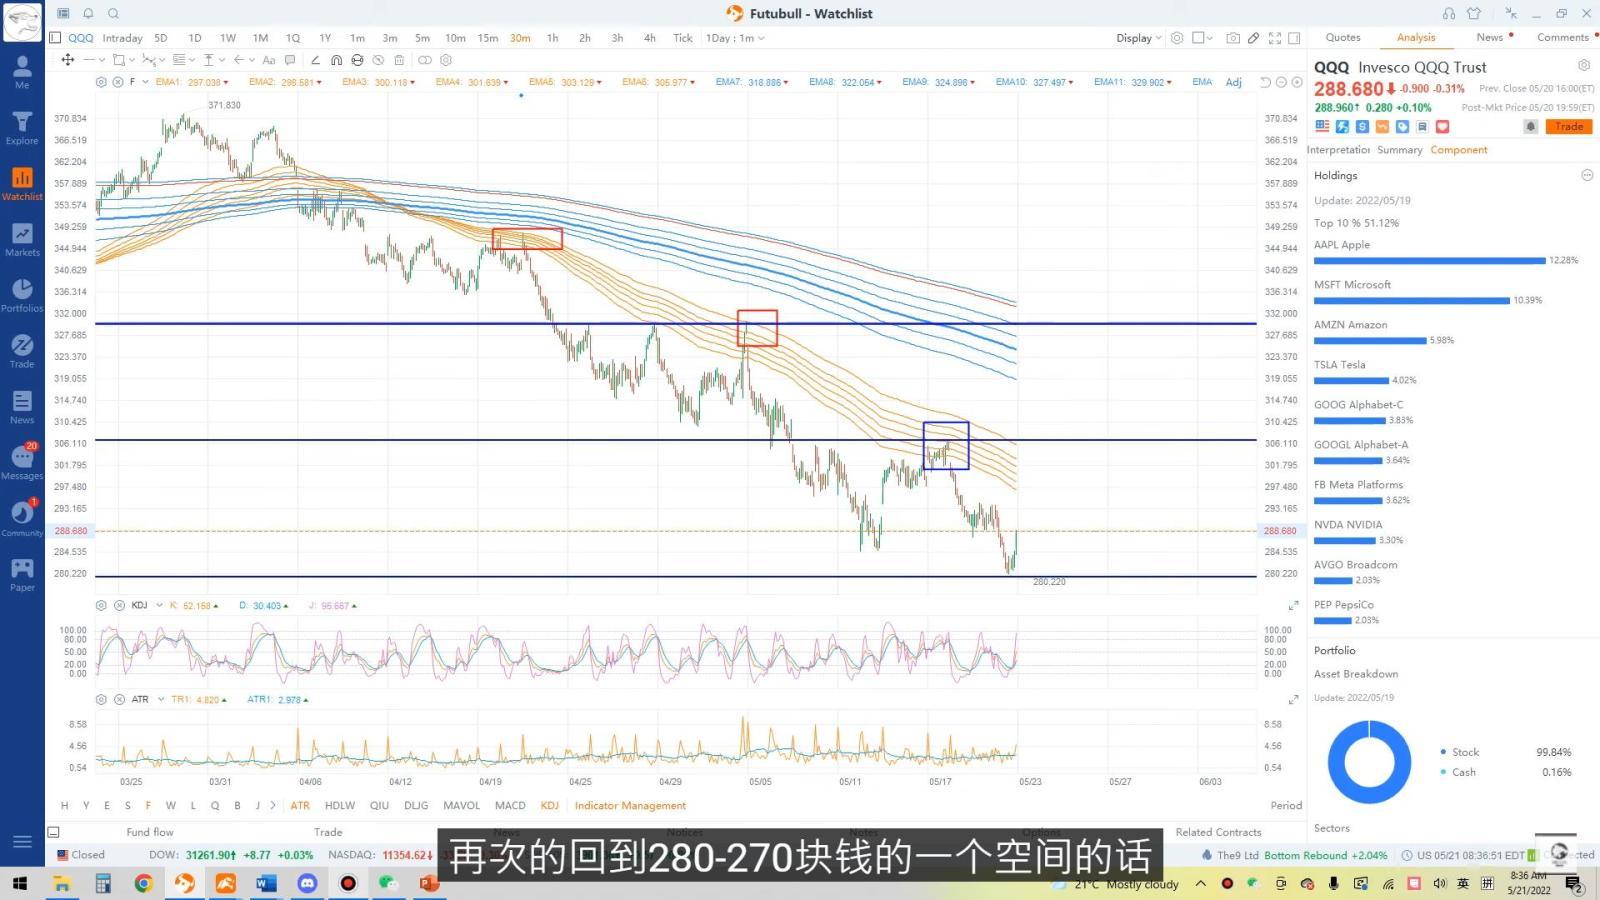The image size is (1600, 900).
Task: Toggle the Adj price adjustment button
Action: [1234, 82]
